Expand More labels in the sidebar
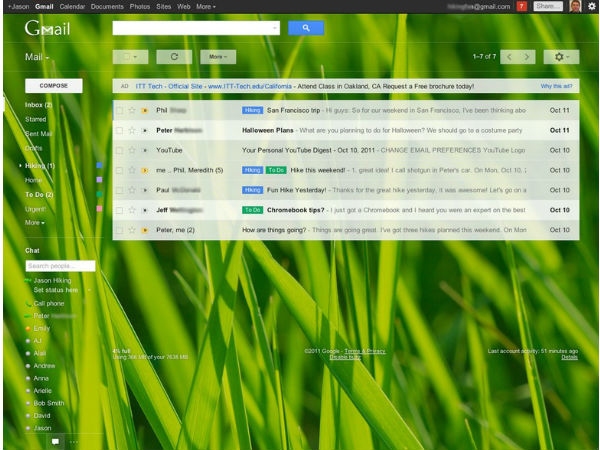The height and width of the screenshot is (450, 600). tap(35, 223)
